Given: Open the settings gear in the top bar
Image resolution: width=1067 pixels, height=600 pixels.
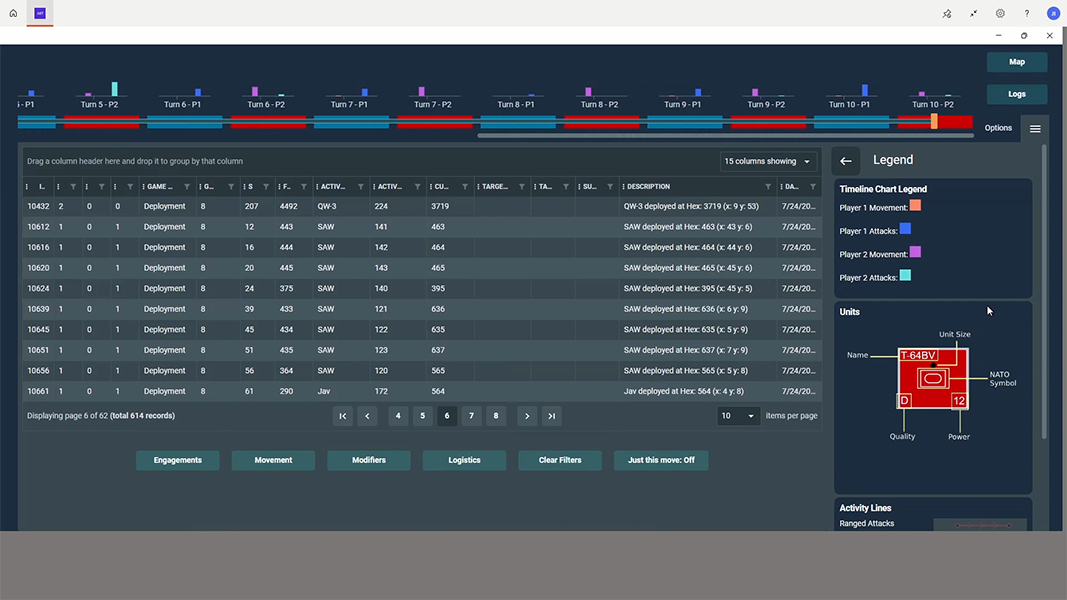Looking at the screenshot, I should click(x=1000, y=13).
